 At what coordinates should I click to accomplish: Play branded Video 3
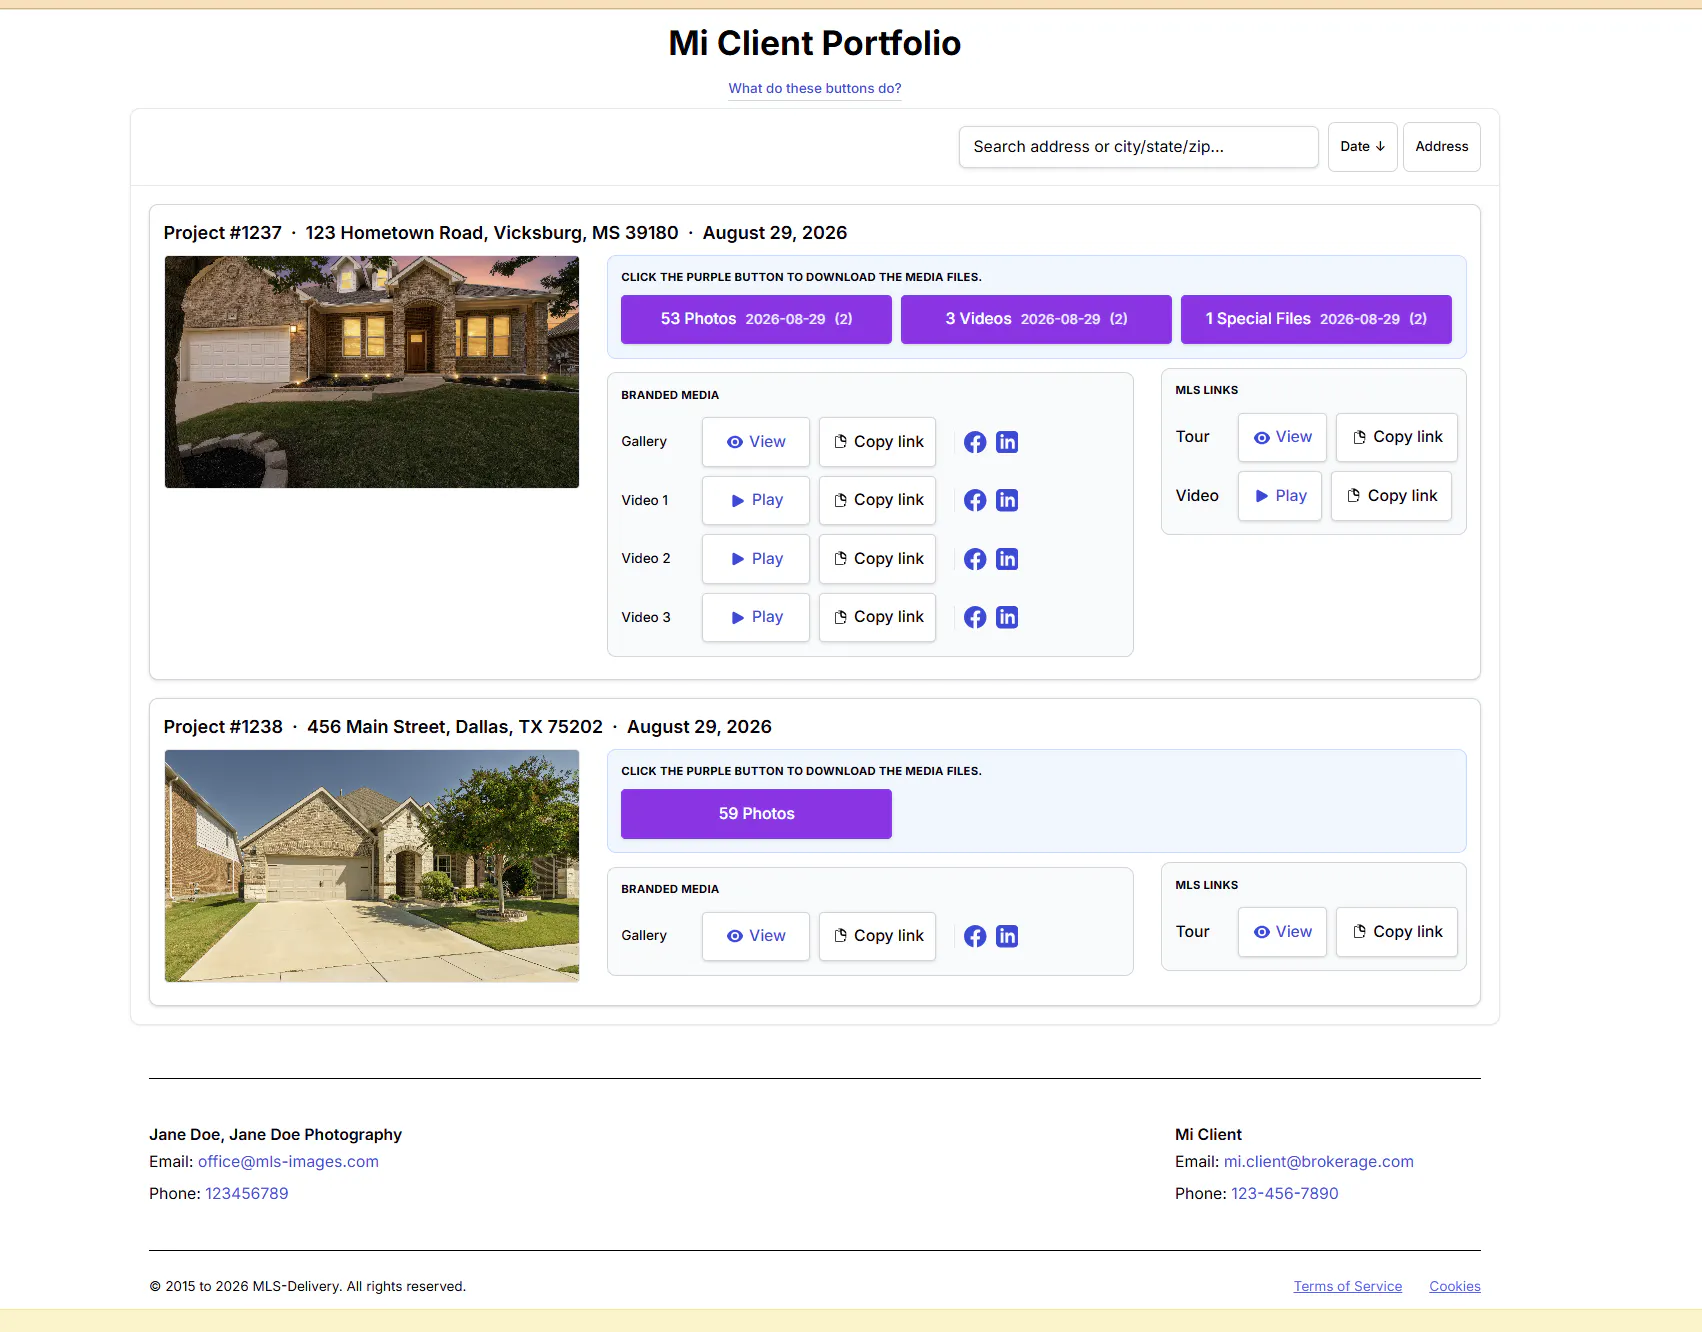coord(756,617)
